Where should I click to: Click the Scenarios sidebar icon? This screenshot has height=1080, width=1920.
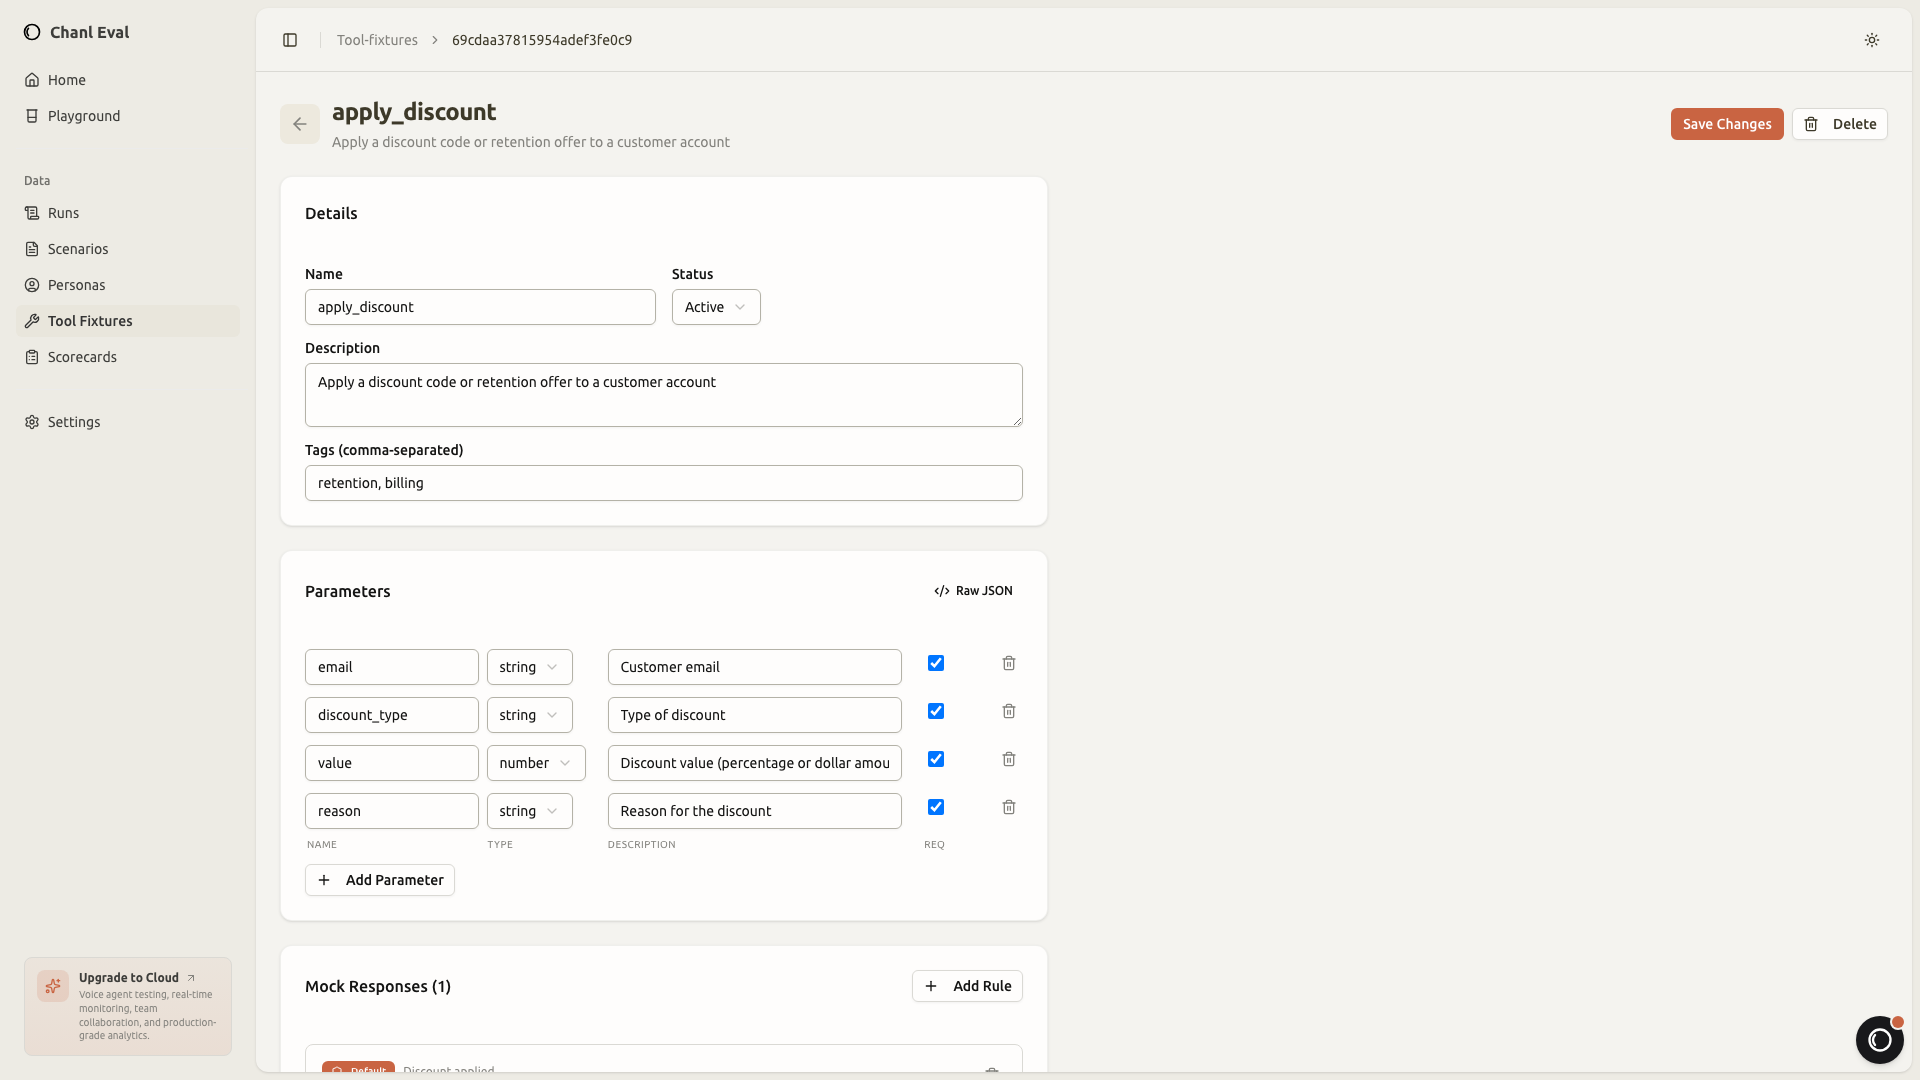(31, 249)
